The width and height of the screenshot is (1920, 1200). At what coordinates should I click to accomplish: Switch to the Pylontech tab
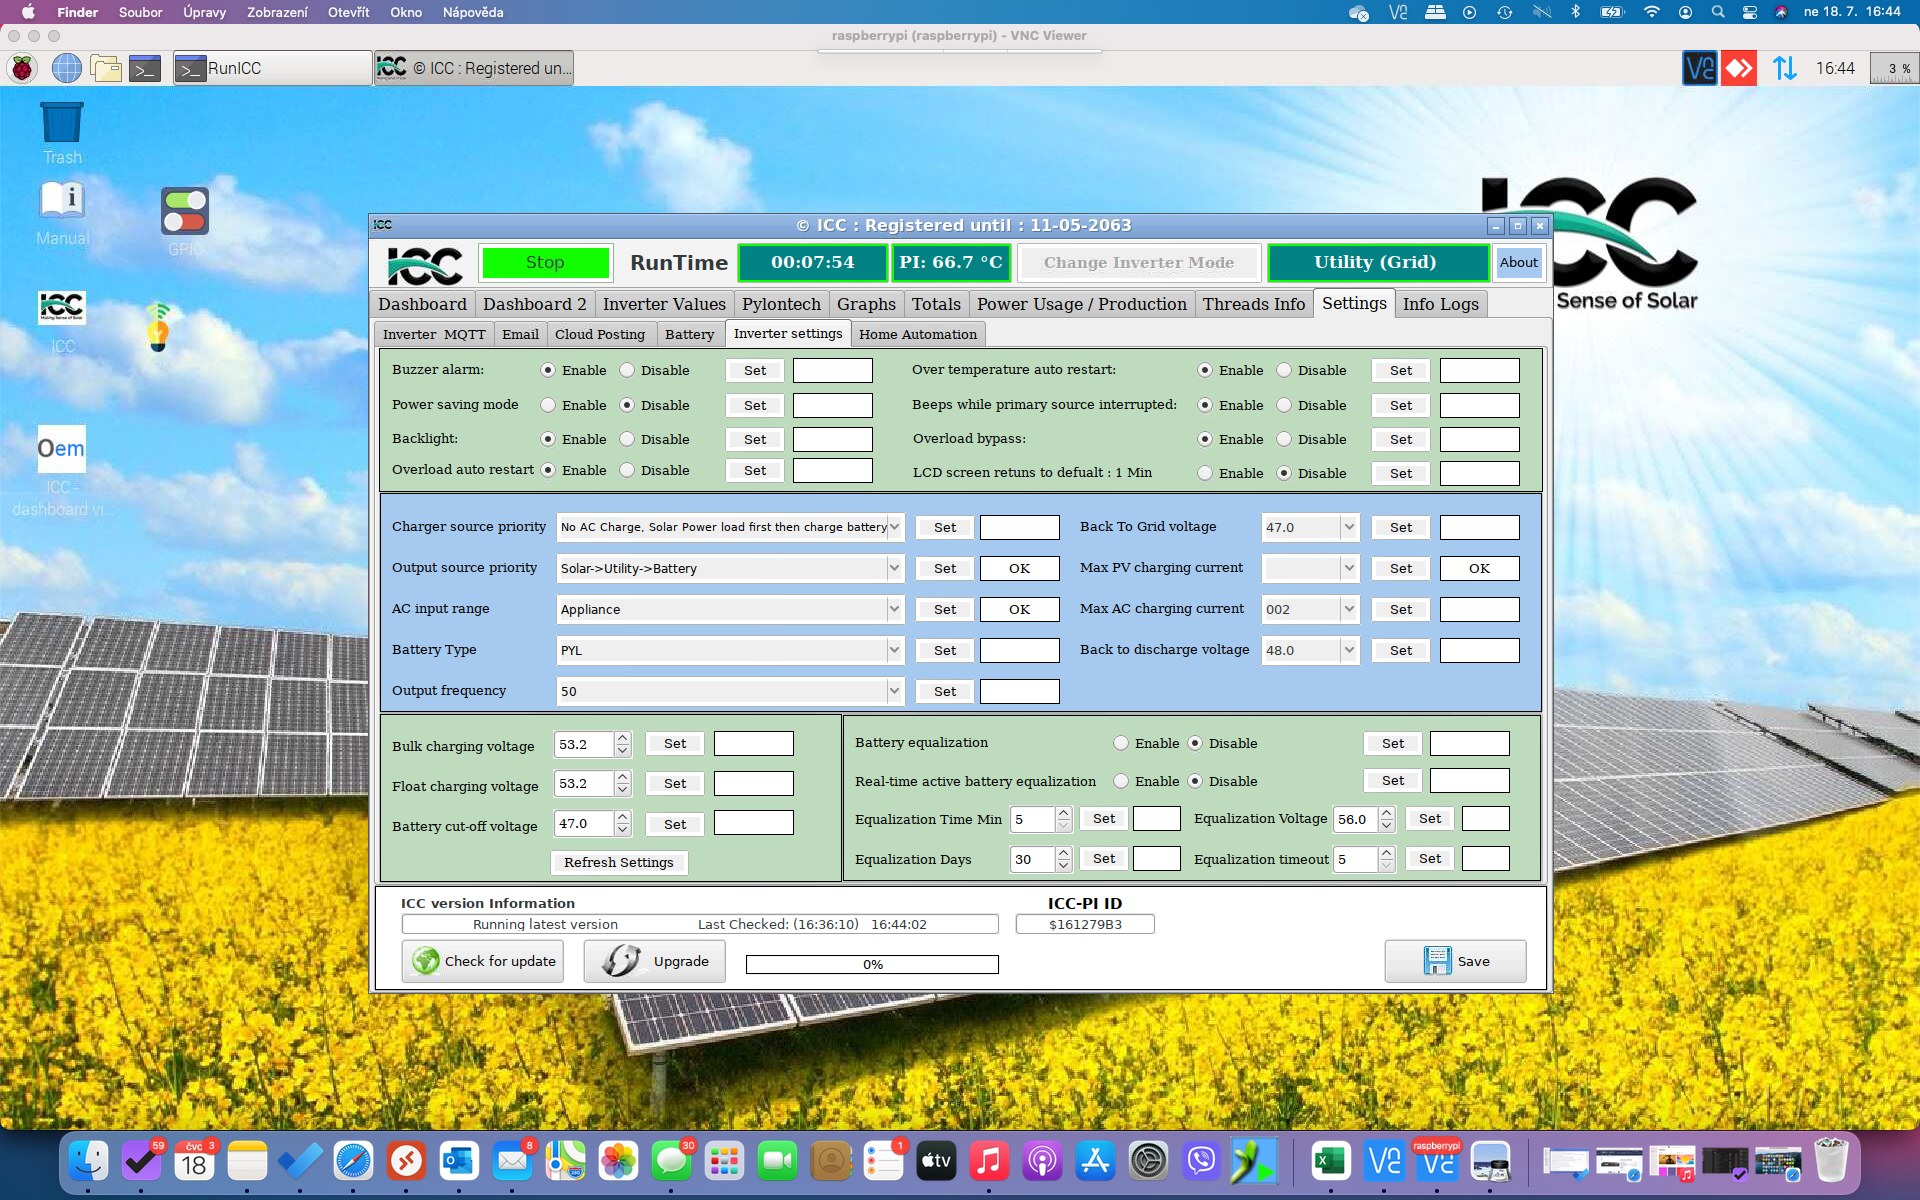click(x=780, y=304)
